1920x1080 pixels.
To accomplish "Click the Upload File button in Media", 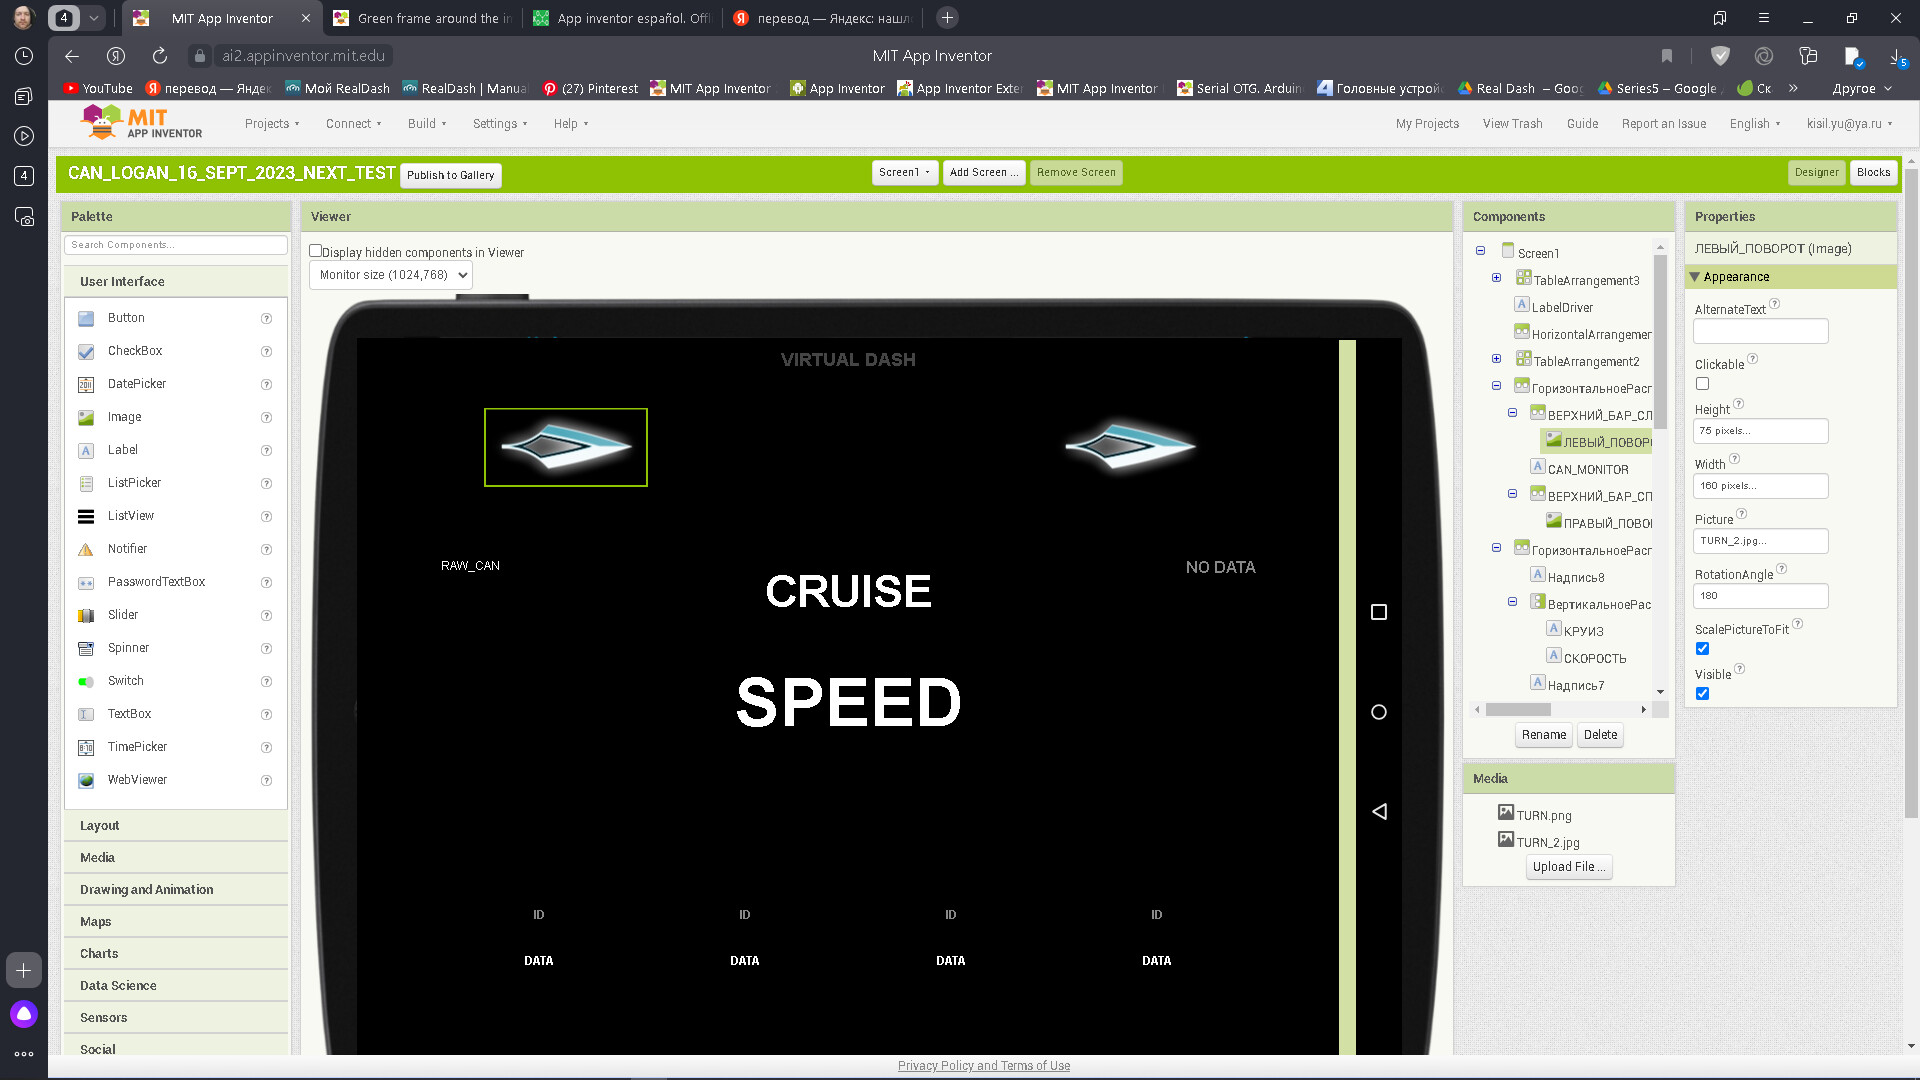I will click(1568, 866).
